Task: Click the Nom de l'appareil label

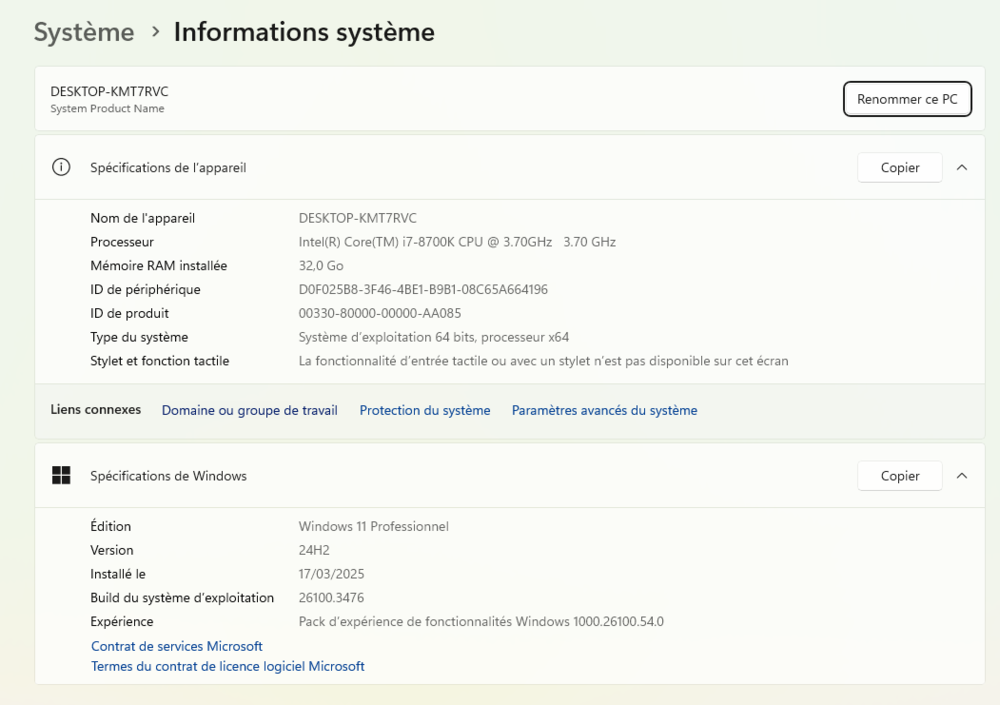Action: point(142,218)
